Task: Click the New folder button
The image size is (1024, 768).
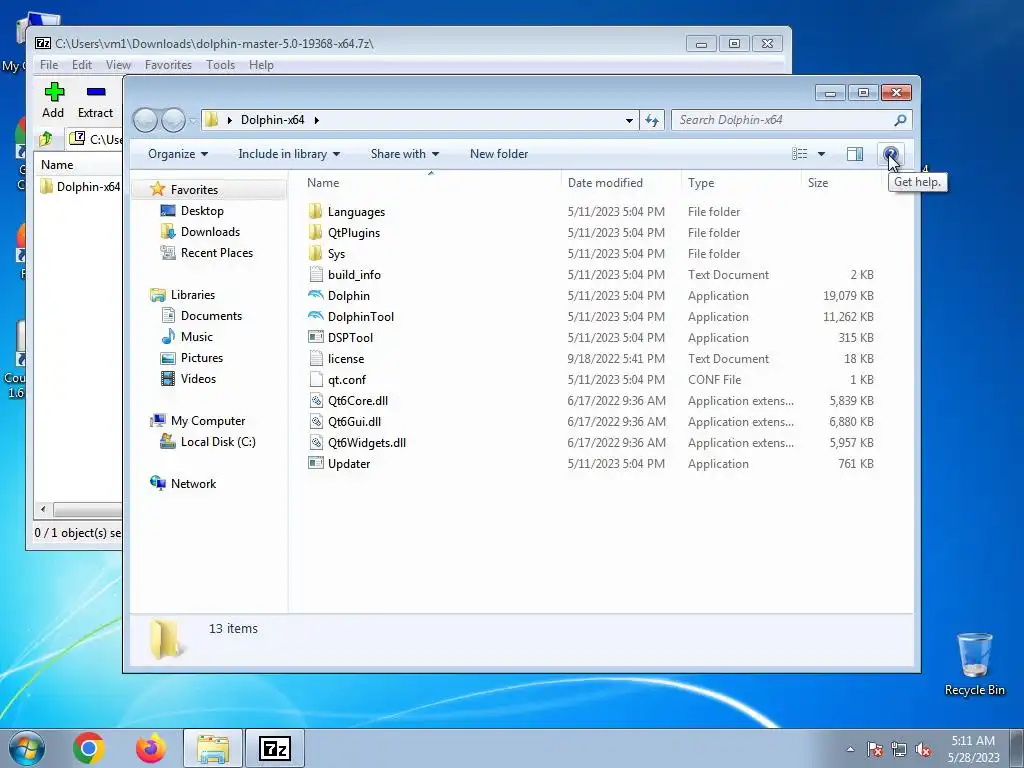Action: click(x=499, y=154)
